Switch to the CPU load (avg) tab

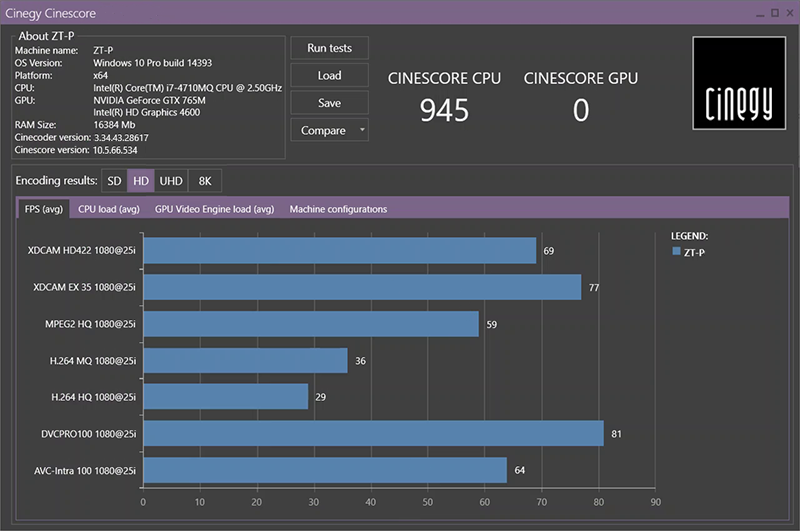point(109,209)
